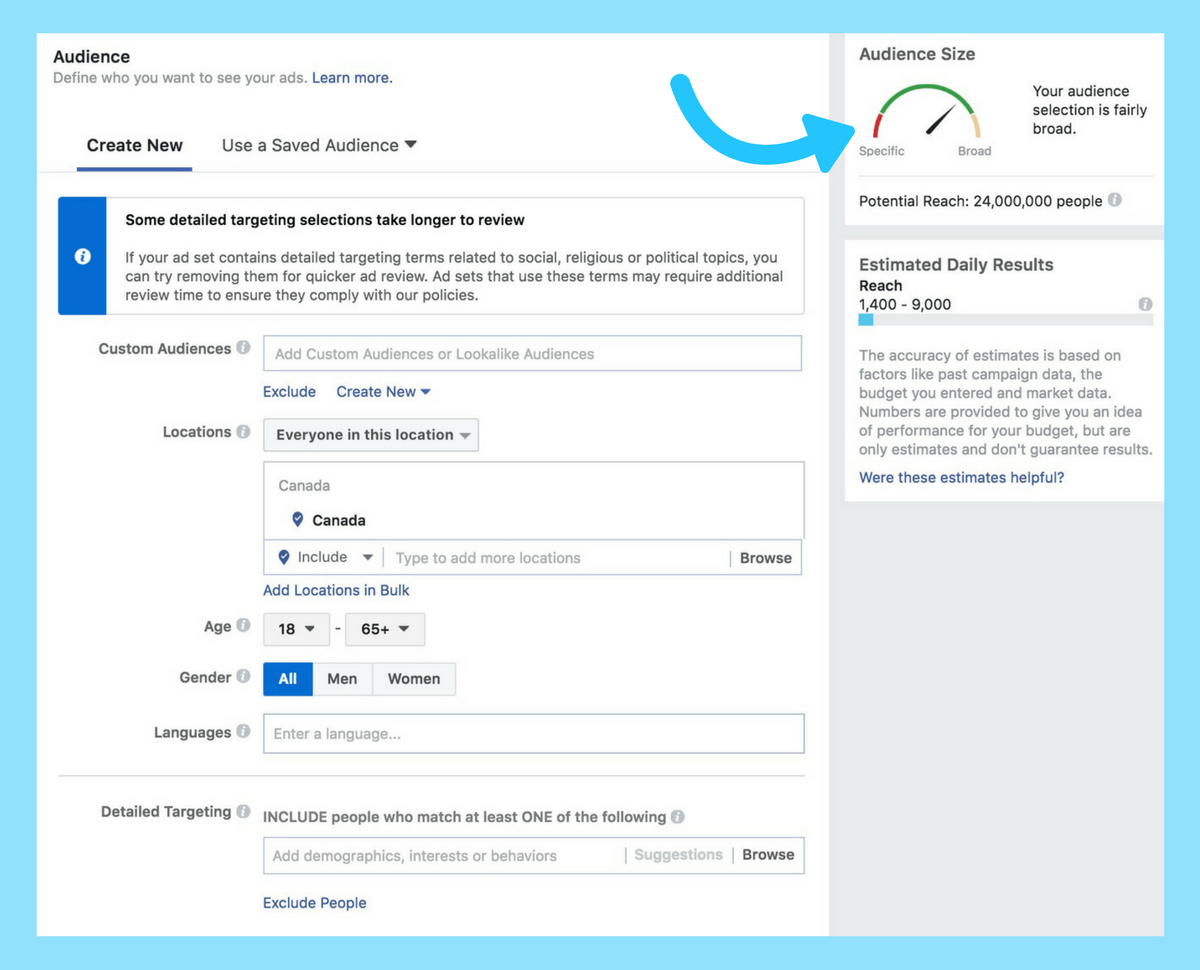Click Potential Reach 24,000,000 people text
The image size is (1200, 970).
tap(981, 201)
